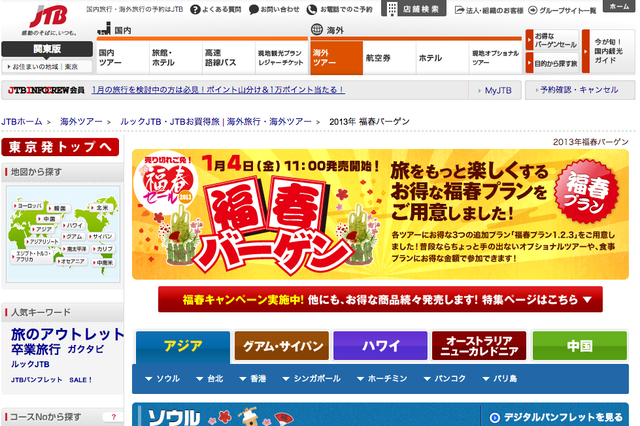Select 航空券 menu item
640x426 pixels.
coord(389,58)
